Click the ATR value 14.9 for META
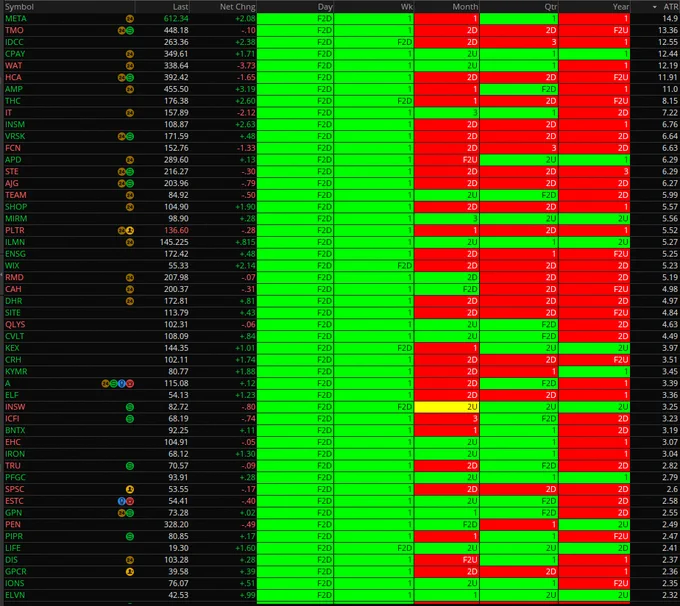The height and width of the screenshot is (606, 680). click(x=670, y=19)
